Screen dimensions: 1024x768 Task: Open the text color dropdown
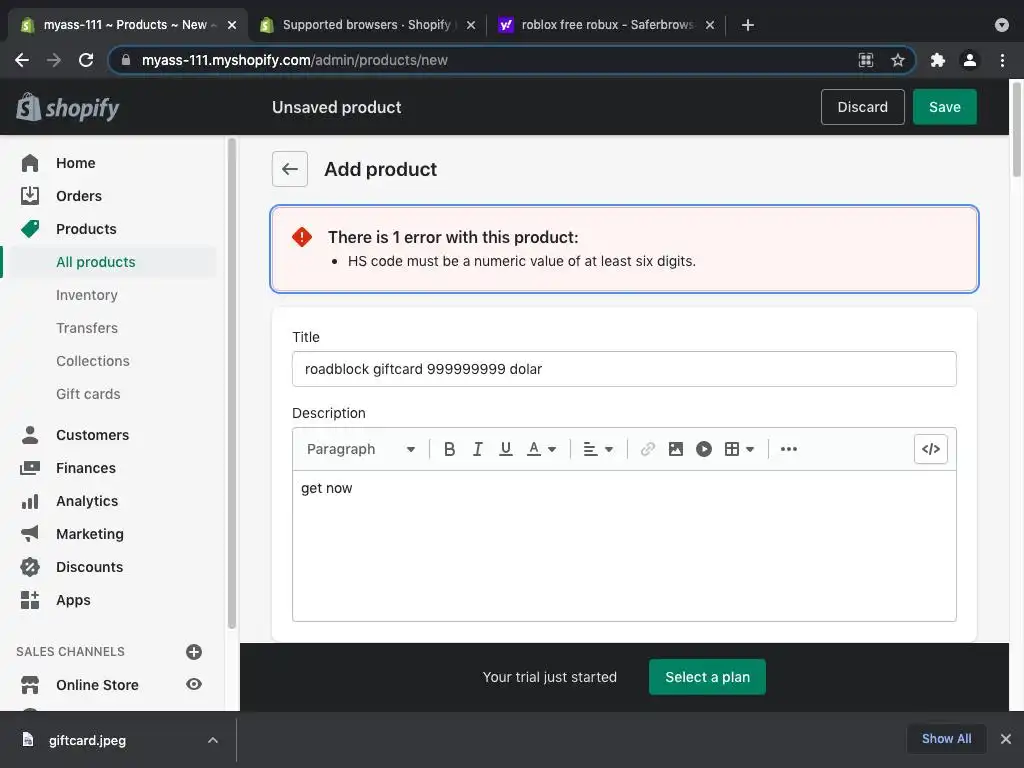[x=542, y=449]
